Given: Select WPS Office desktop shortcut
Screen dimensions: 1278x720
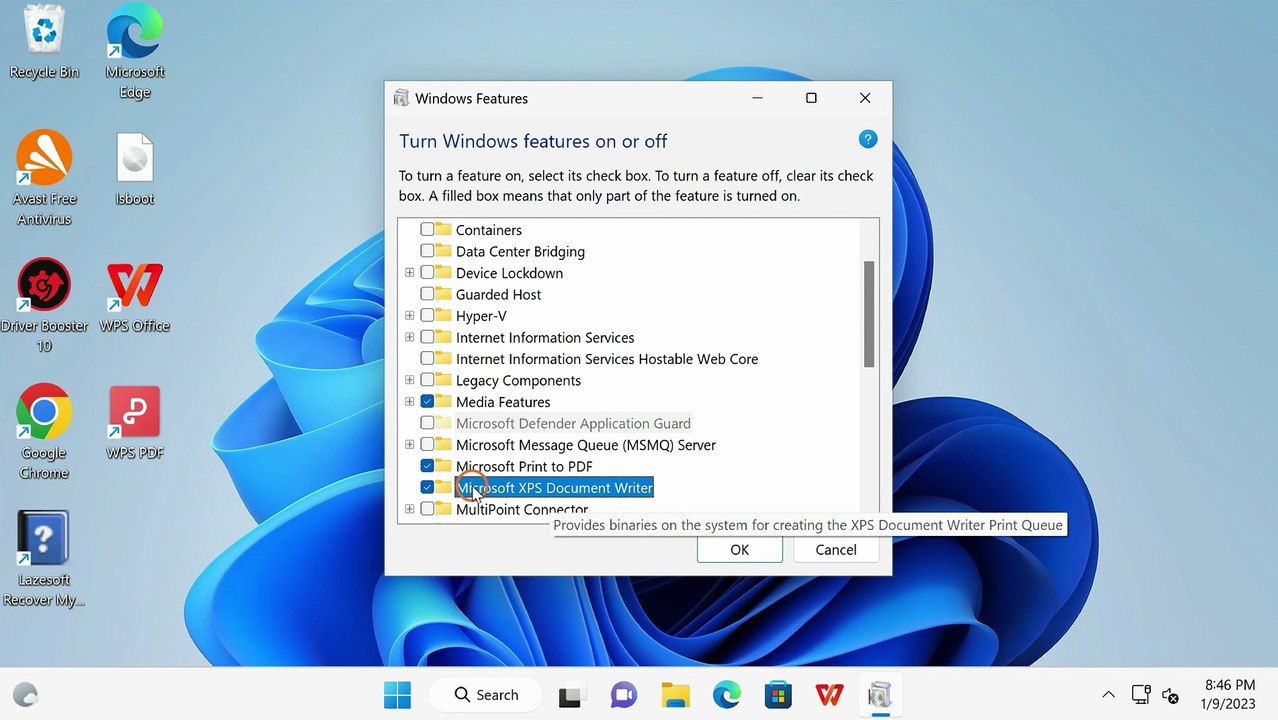Looking at the screenshot, I should coord(135,297).
